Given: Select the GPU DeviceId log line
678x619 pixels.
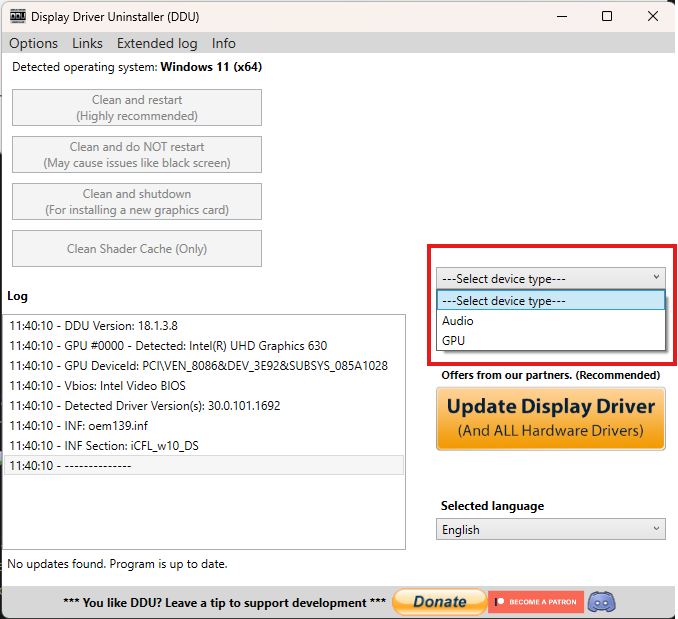Looking at the screenshot, I should point(204,366).
